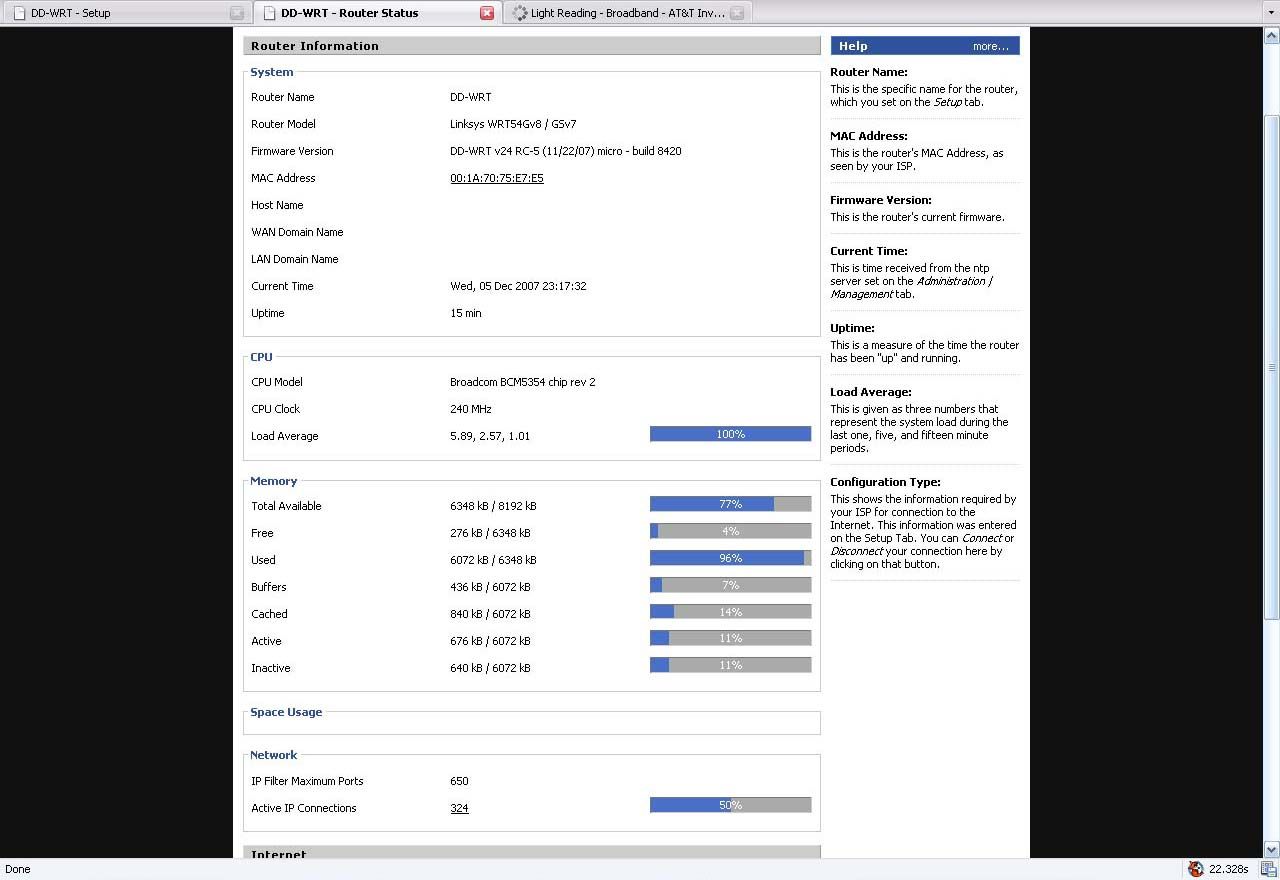This screenshot has width=1280, height=880.
Task: Click the 'LAN Domain Name' label
Action: pos(295,259)
